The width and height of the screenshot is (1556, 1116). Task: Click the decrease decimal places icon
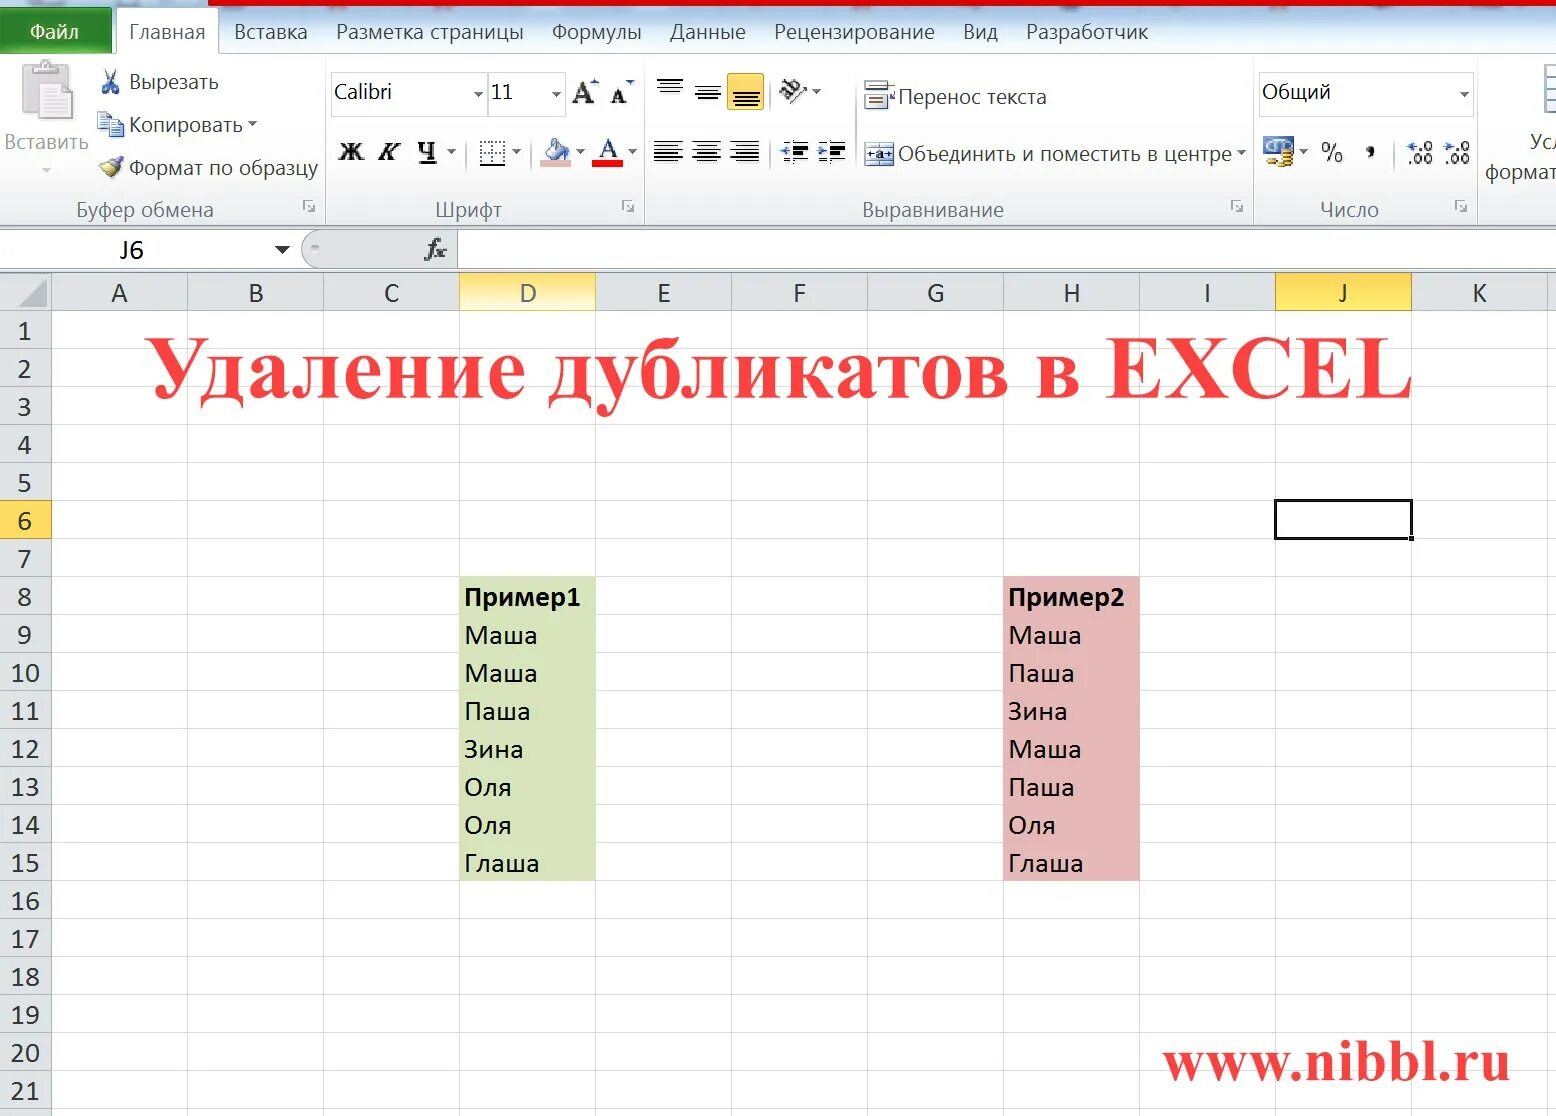coord(1457,152)
